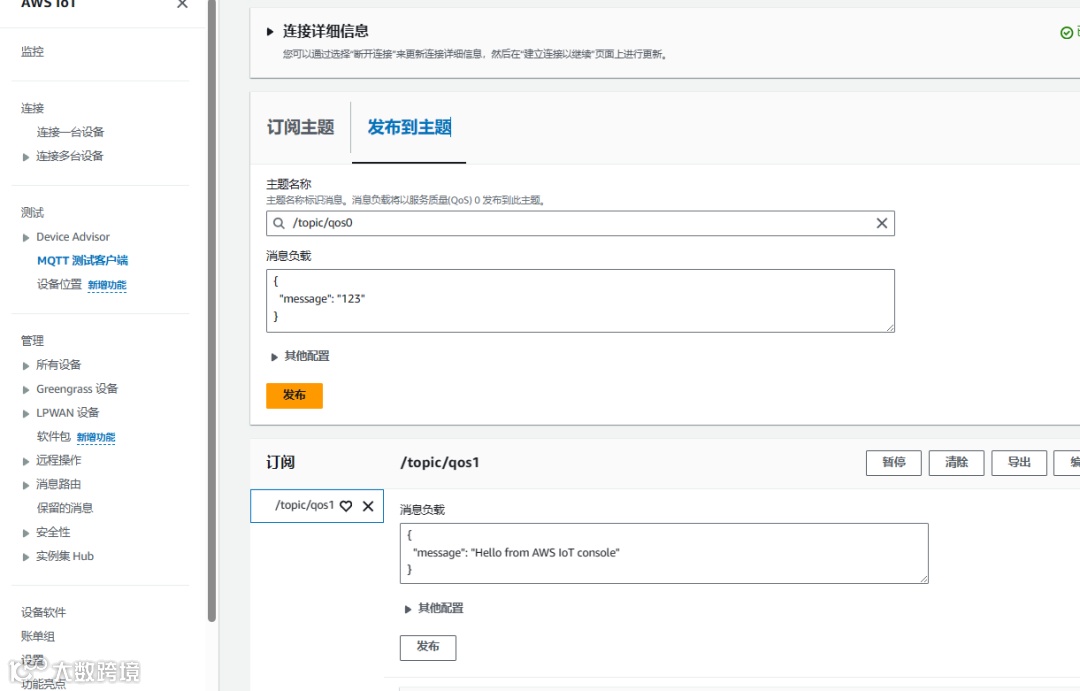The image size is (1080, 691).
Task: Expand 其他配置 in the /topic/qos1 subscription panel
Action: pos(408,609)
